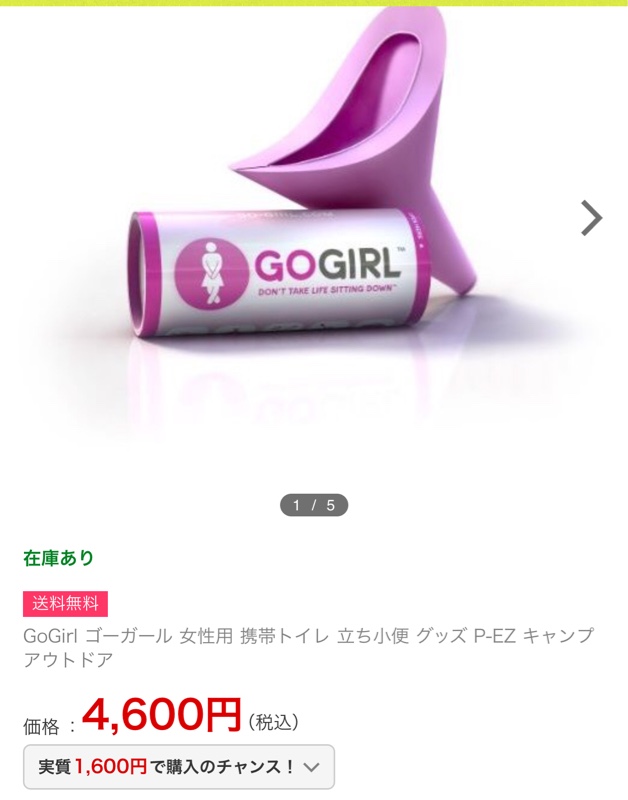Expand the 実質1,600円で購入のチャンス dropdown
This screenshot has height=800, width=628.
point(179,767)
